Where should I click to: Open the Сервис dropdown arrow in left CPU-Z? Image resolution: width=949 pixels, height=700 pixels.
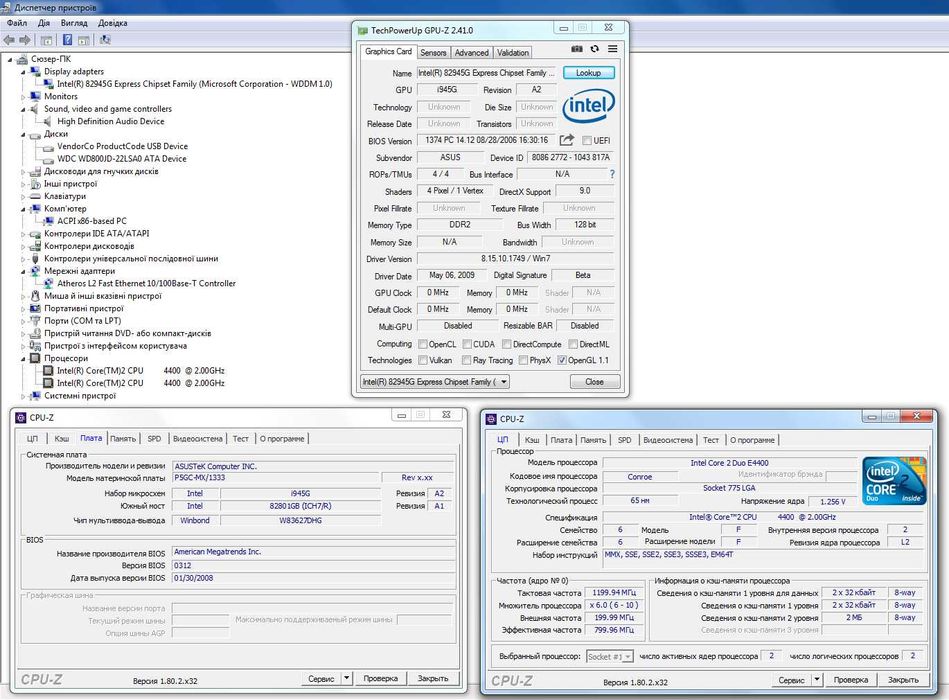point(346,678)
